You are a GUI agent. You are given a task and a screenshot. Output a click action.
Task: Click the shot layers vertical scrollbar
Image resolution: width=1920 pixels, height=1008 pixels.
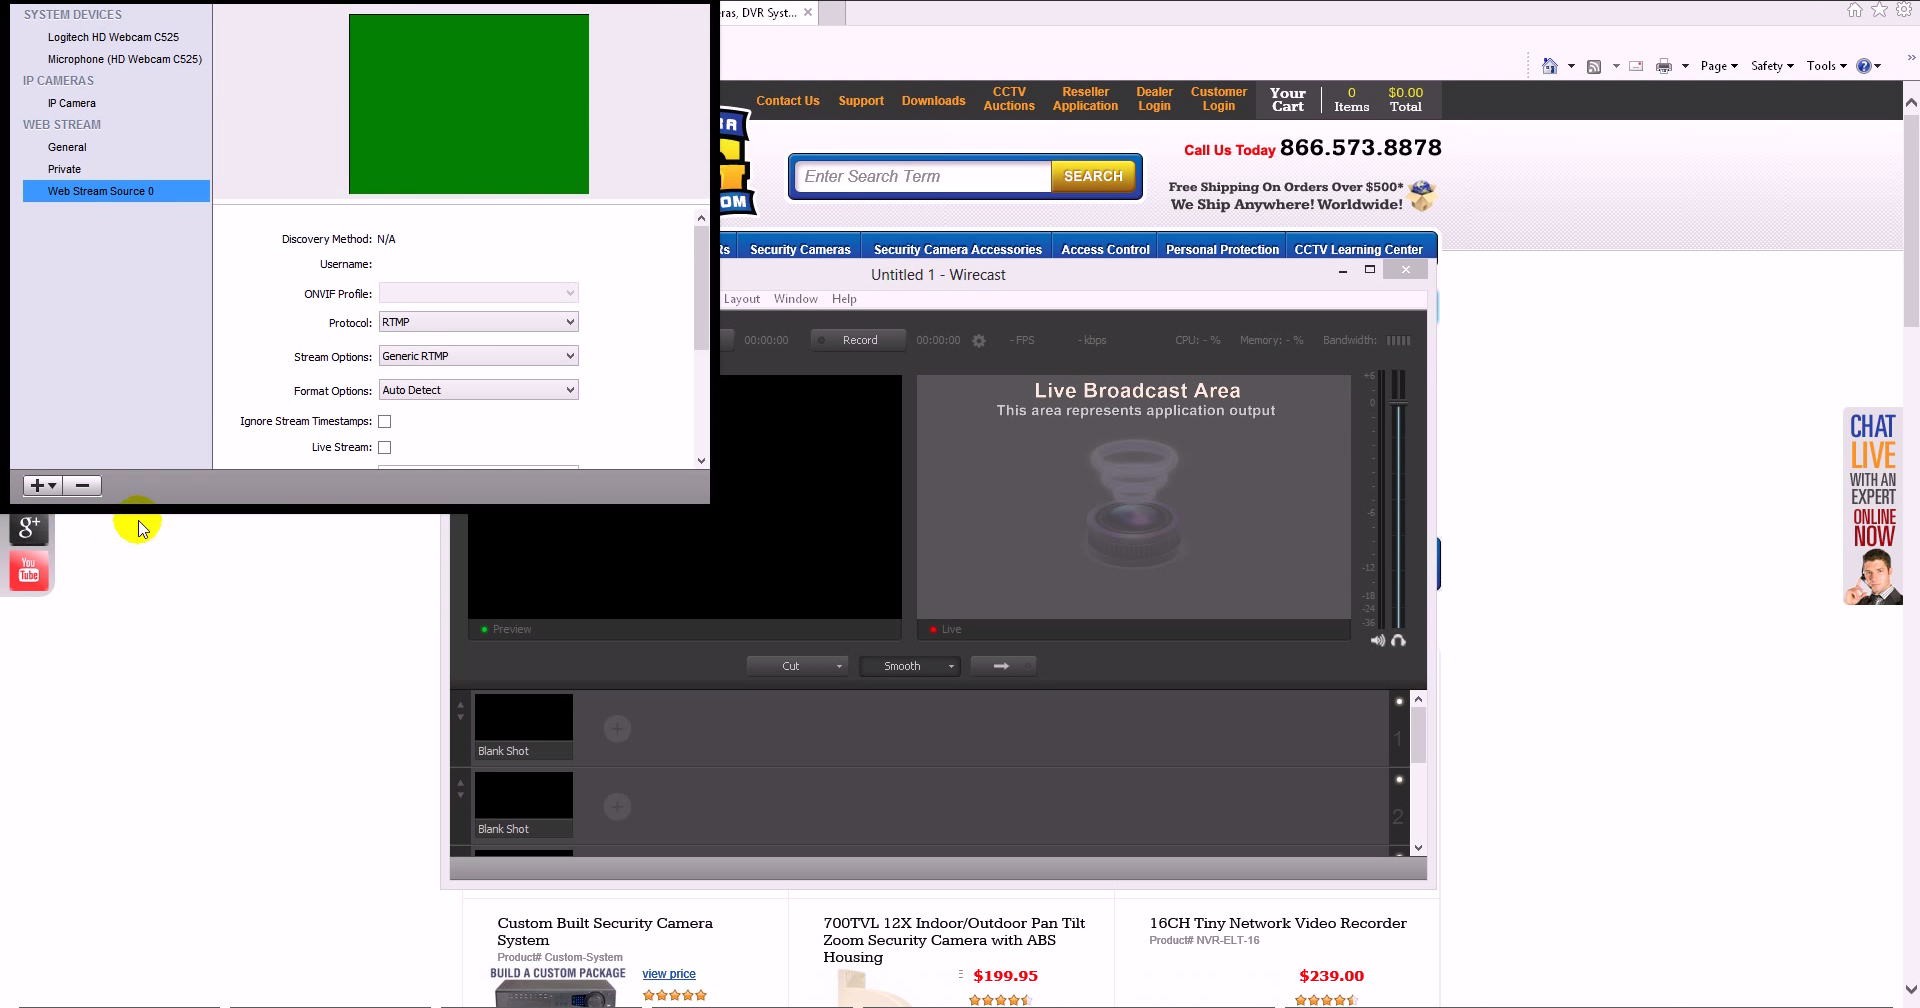(x=1418, y=735)
